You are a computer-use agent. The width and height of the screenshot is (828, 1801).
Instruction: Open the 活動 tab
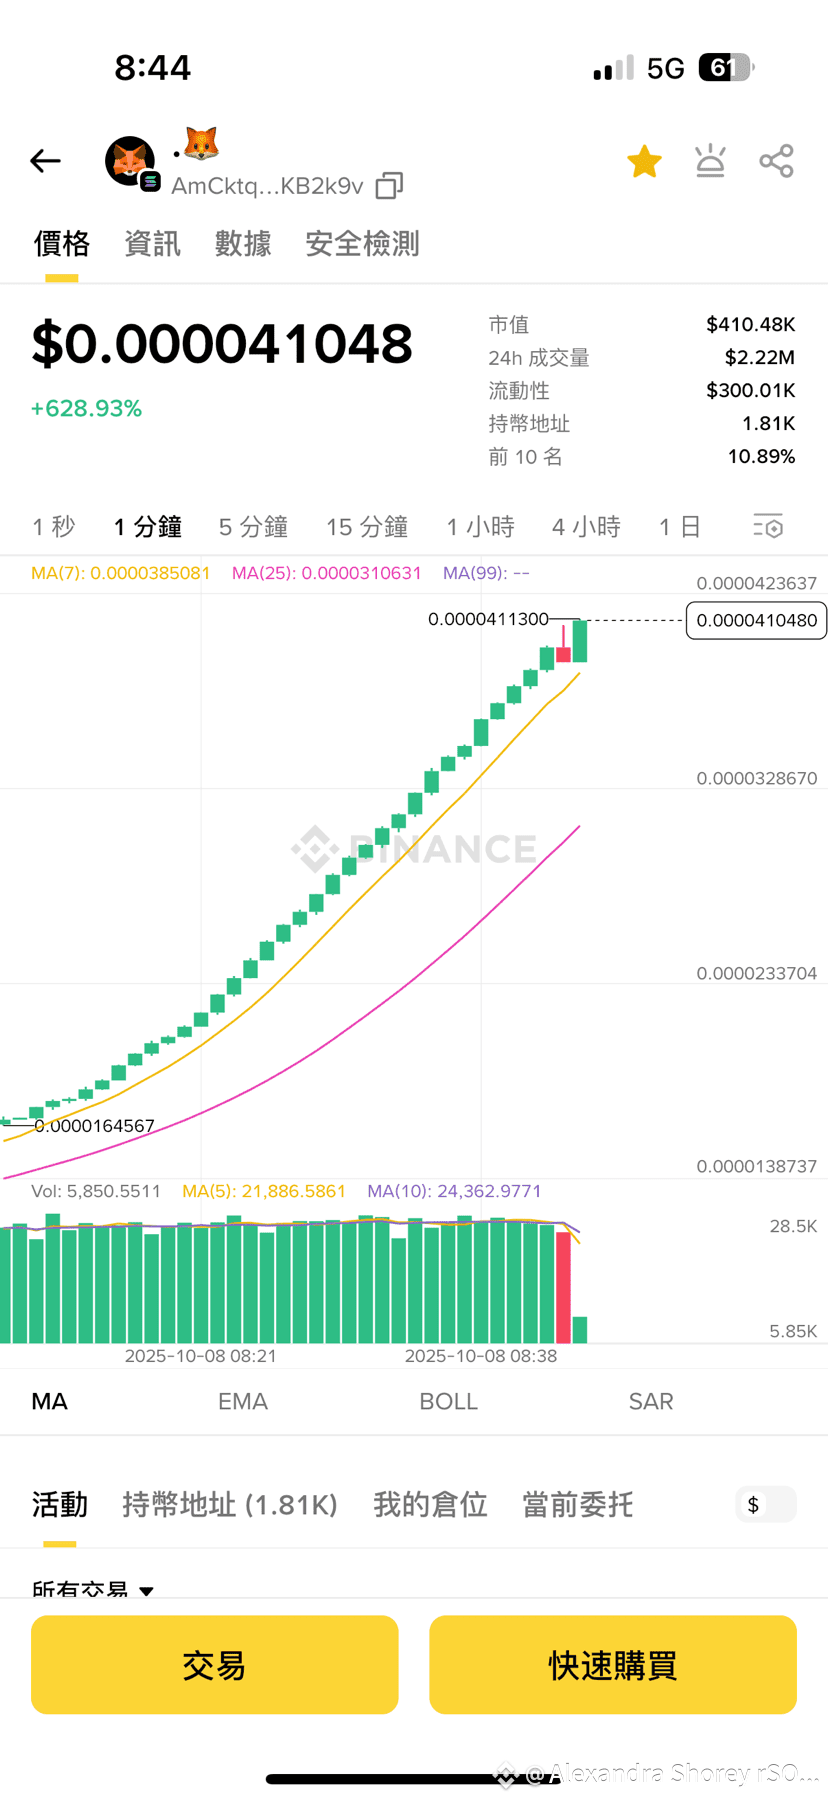point(60,1505)
